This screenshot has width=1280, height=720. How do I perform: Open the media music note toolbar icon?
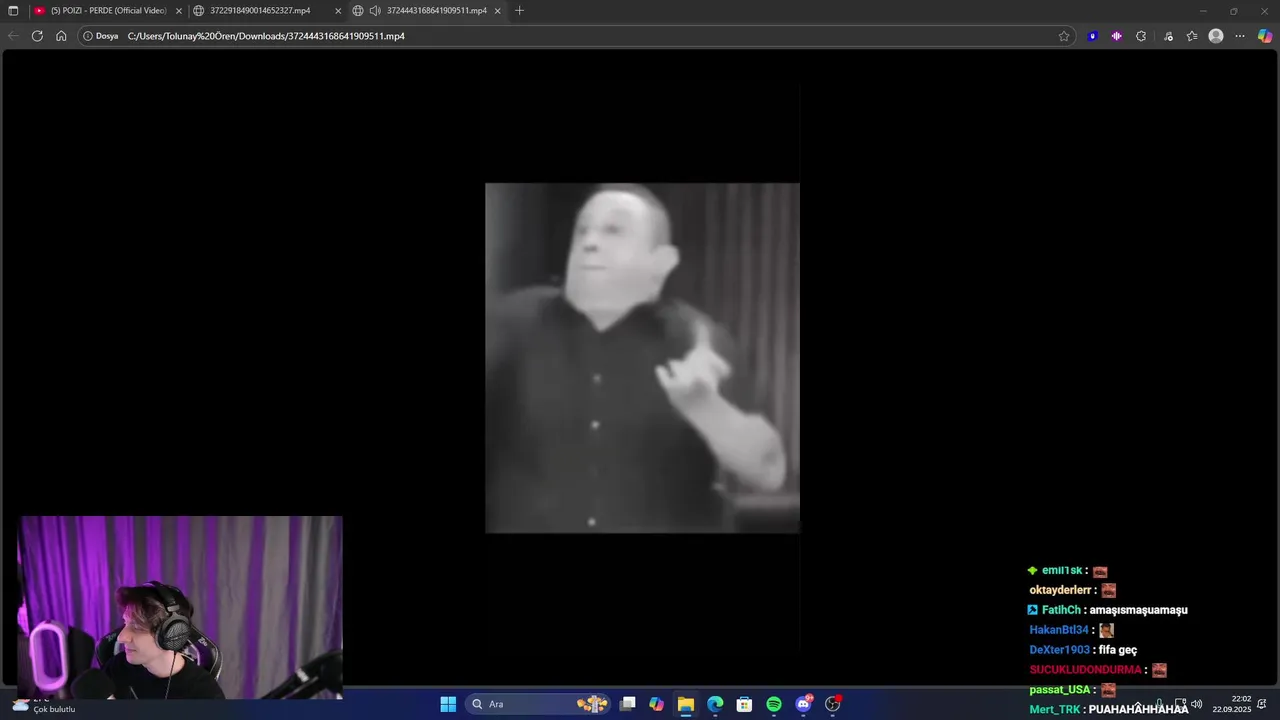[x=1168, y=36]
